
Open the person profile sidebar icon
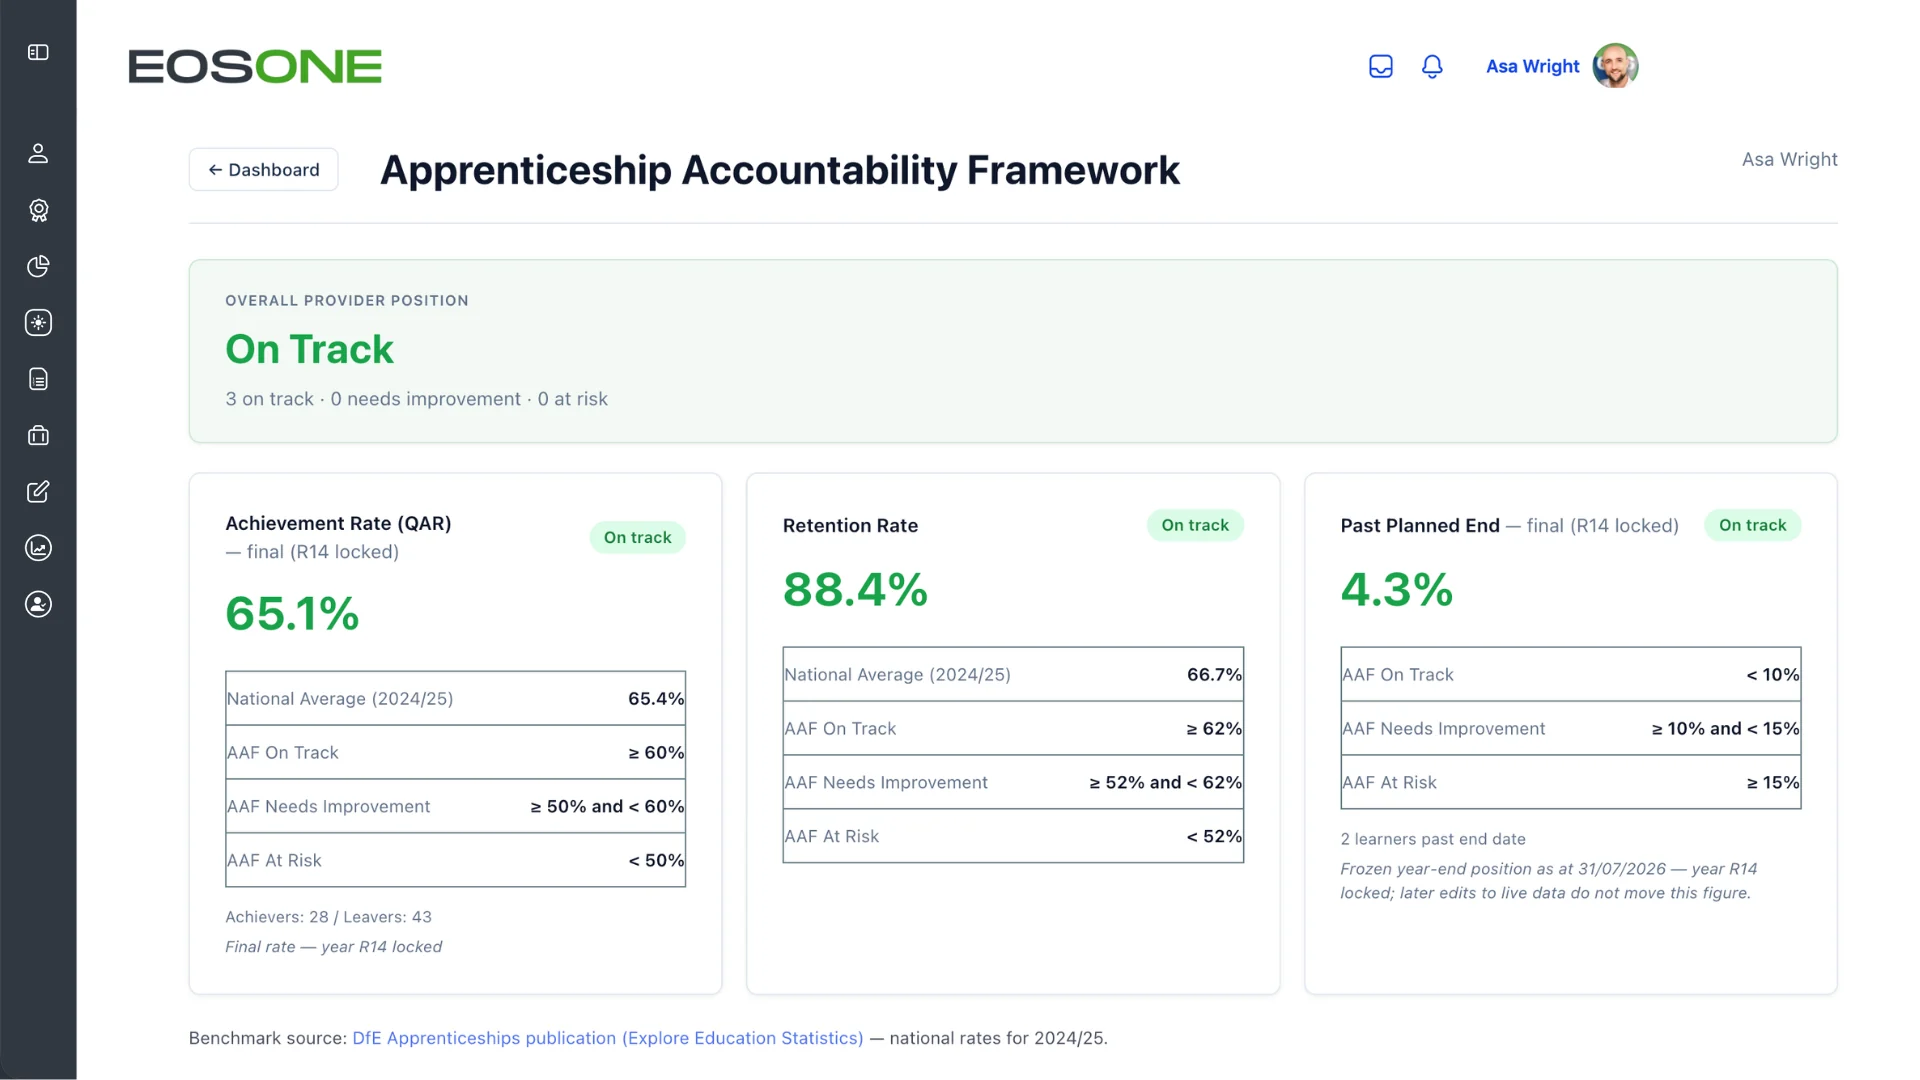[38, 153]
